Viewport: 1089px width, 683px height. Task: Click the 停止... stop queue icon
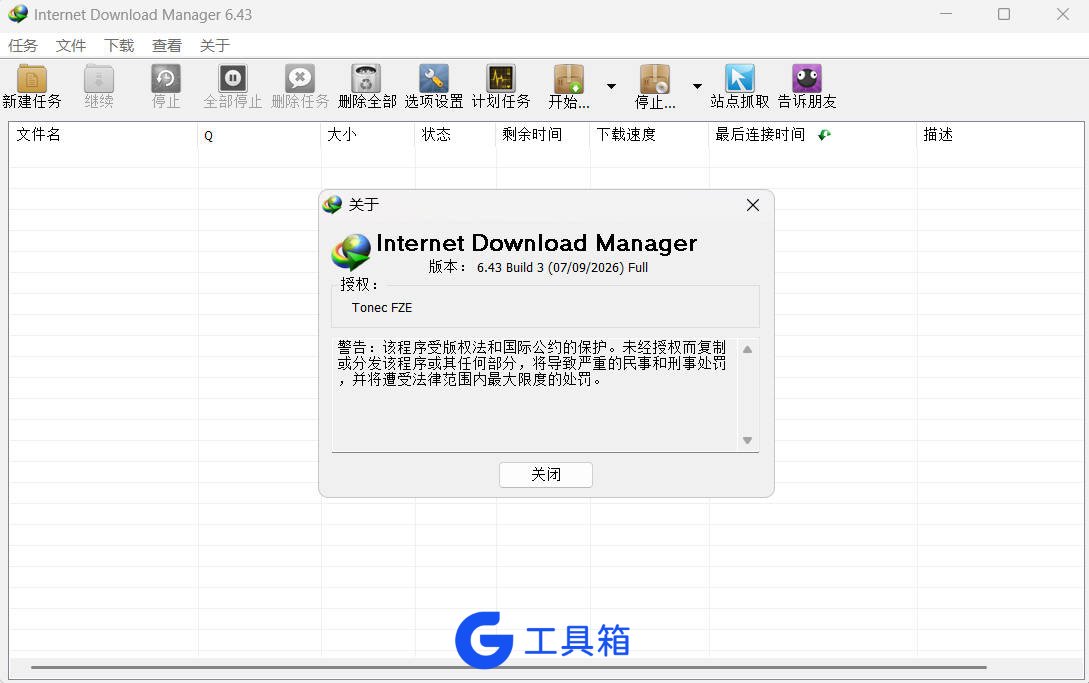tap(655, 79)
